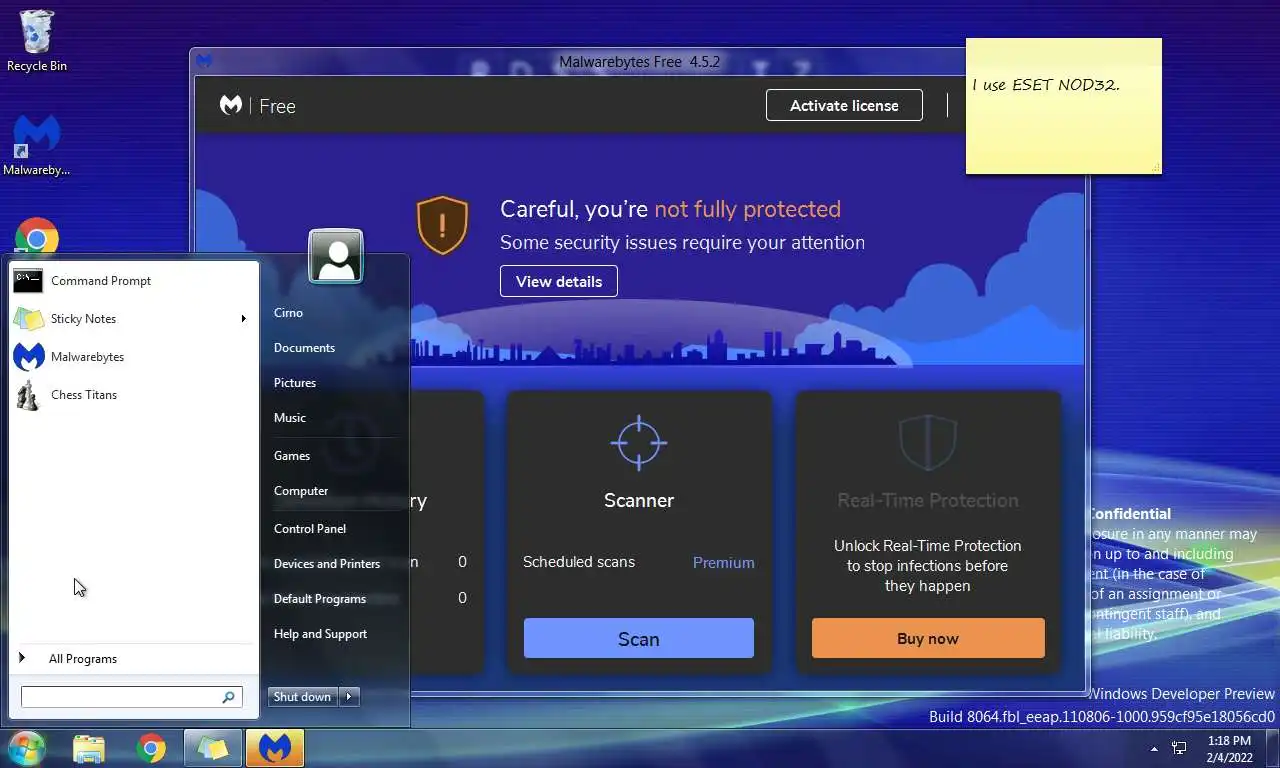The width and height of the screenshot is (1280, 768).
Task: Click the Malwarebytes Free 4.5.2 title bar
Action: click(x=639, y=62)
